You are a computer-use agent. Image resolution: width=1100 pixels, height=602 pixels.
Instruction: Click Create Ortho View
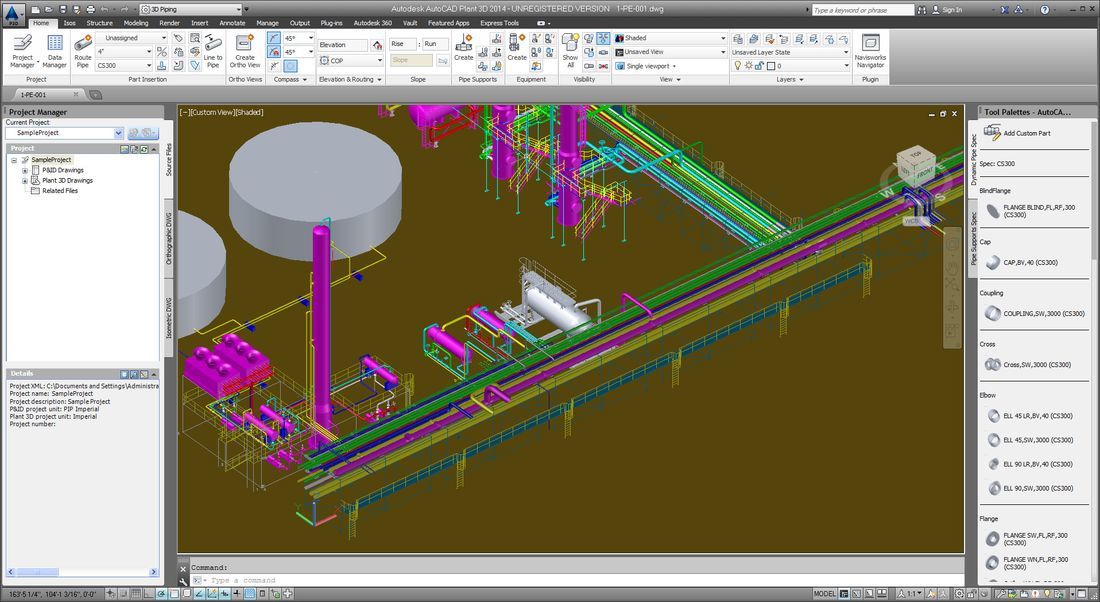[245, 51]
